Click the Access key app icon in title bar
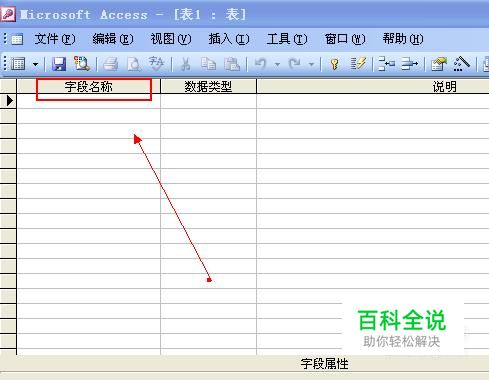 coord(8,14)
